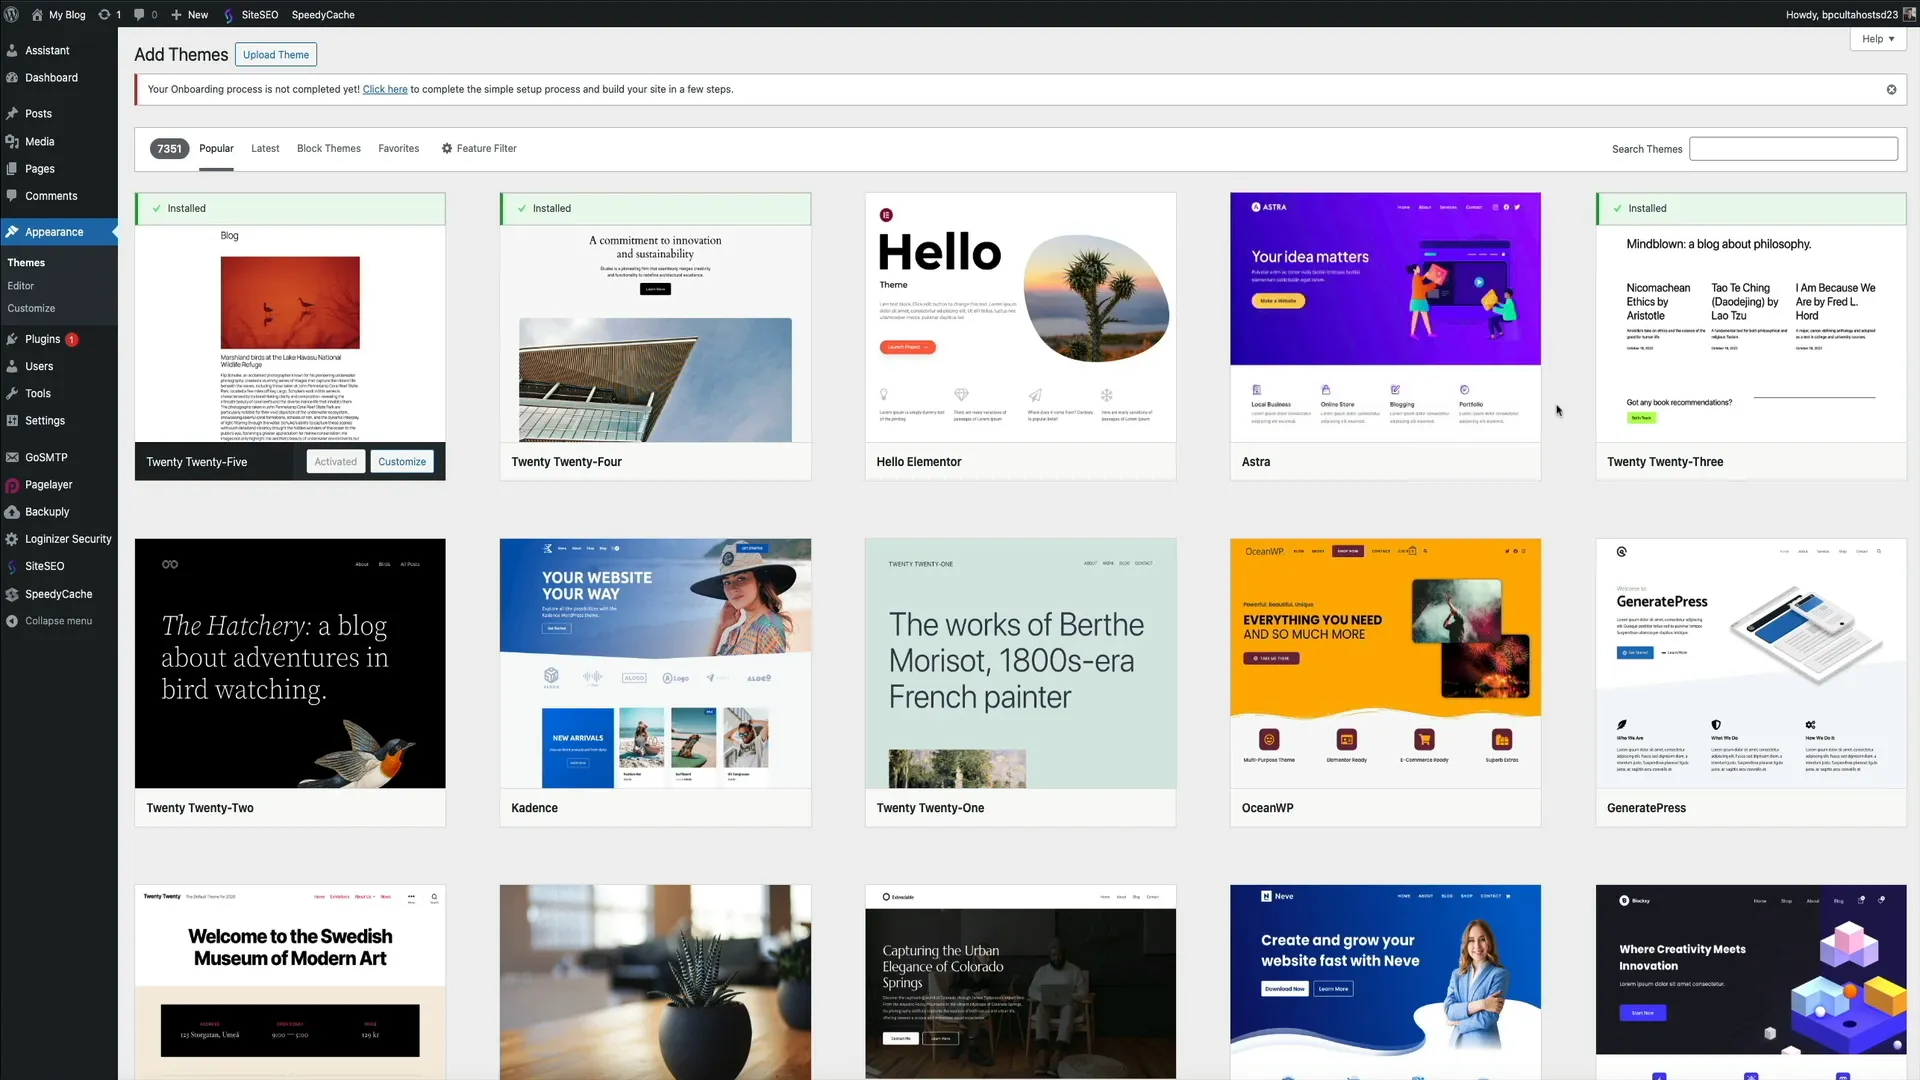This screenshot has height=1080, width=1920.
Task: Click the Settings sliders icon
Action: tap(12, 421)
